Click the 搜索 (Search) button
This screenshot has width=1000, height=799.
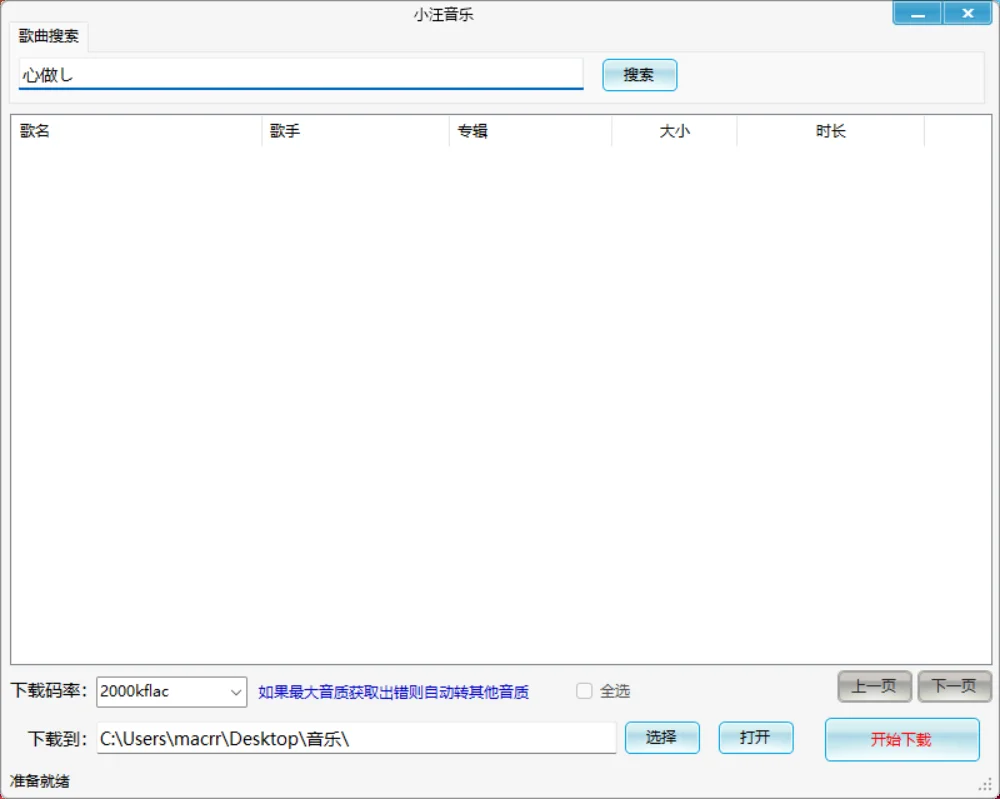[639, 74]
